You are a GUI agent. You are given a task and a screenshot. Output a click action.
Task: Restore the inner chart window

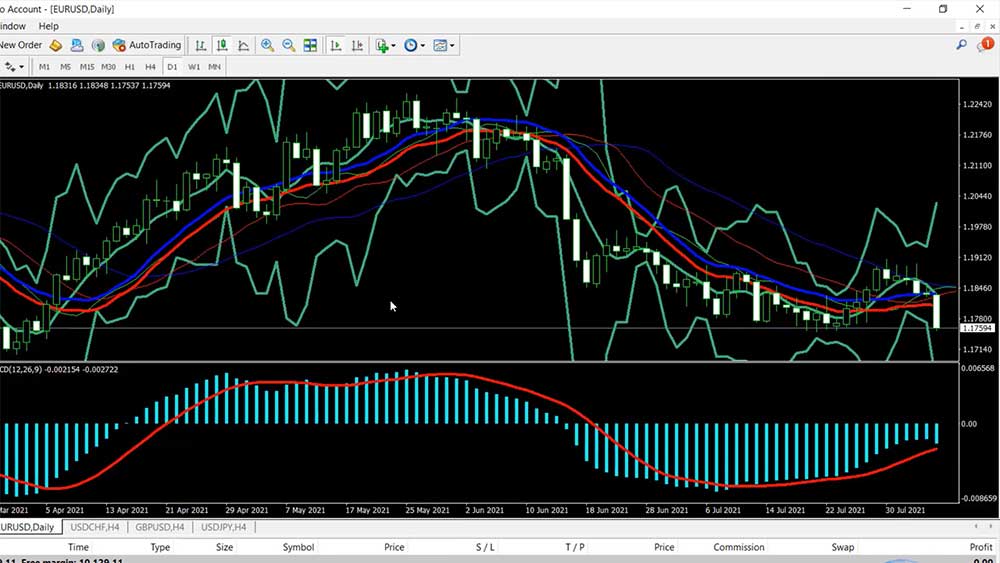tap(977, 26)
